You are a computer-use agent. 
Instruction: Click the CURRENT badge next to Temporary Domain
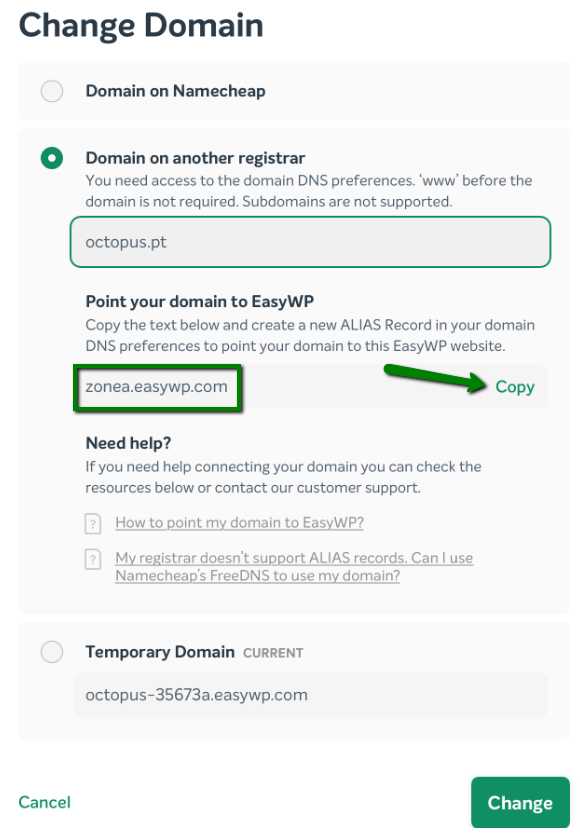coord(273,653)
